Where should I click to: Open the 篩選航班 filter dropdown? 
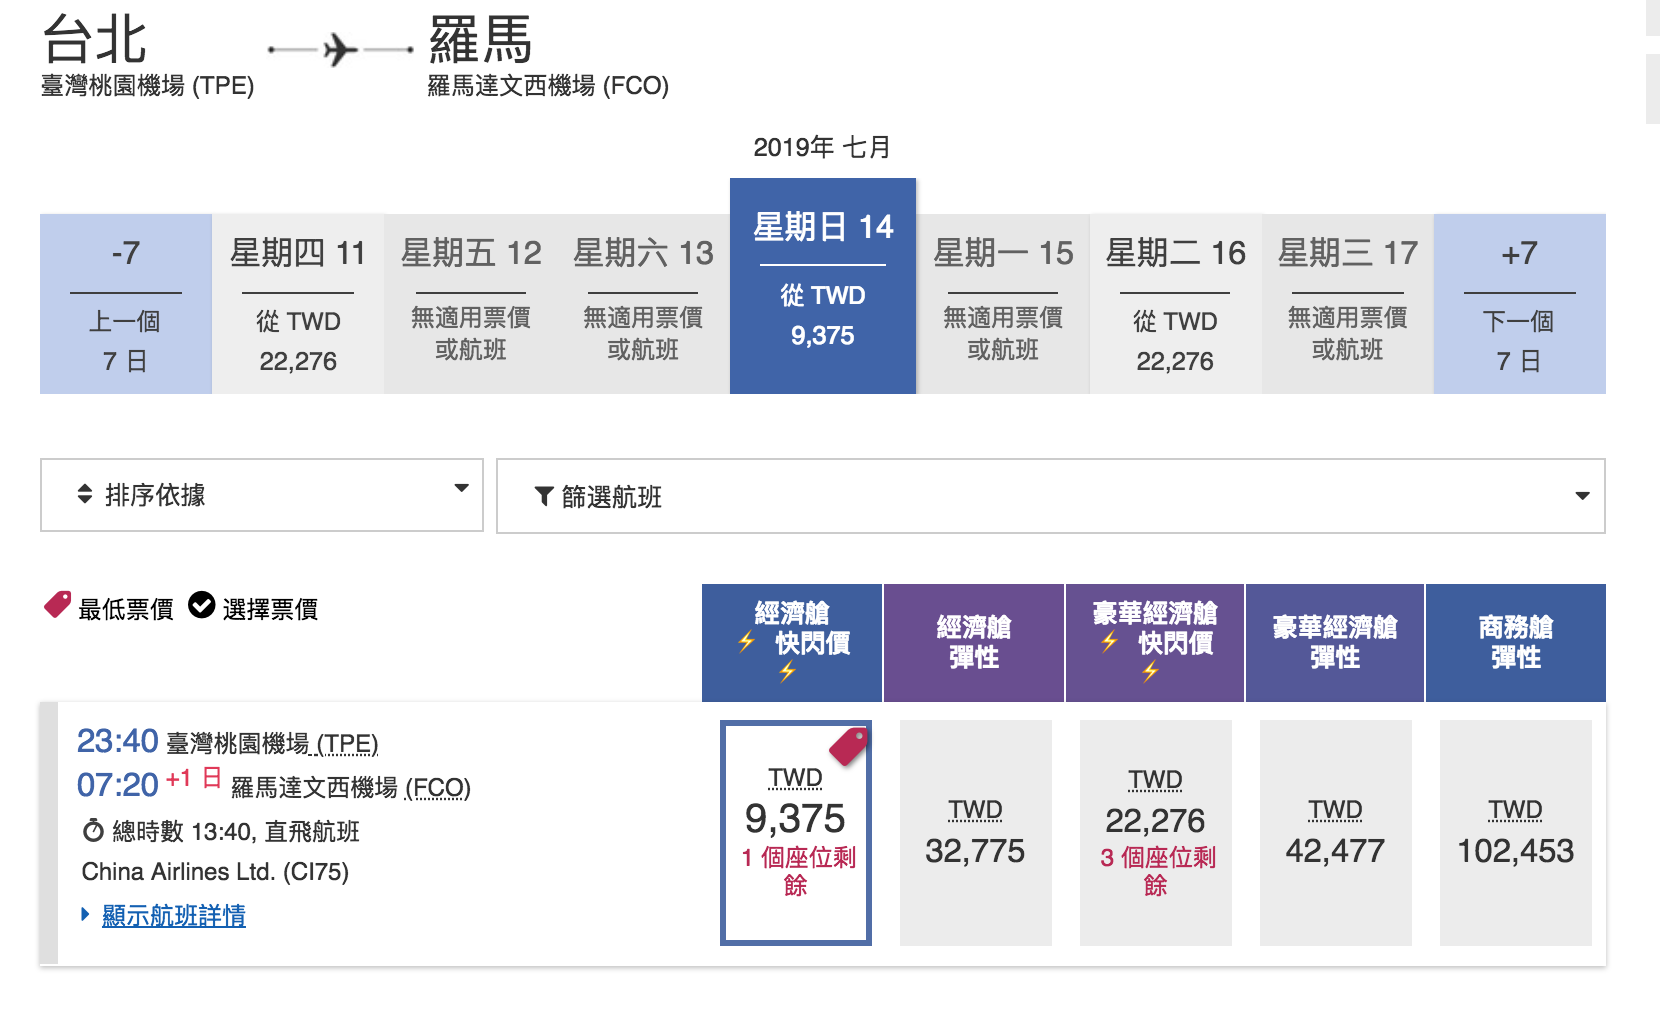(1051, 496)
